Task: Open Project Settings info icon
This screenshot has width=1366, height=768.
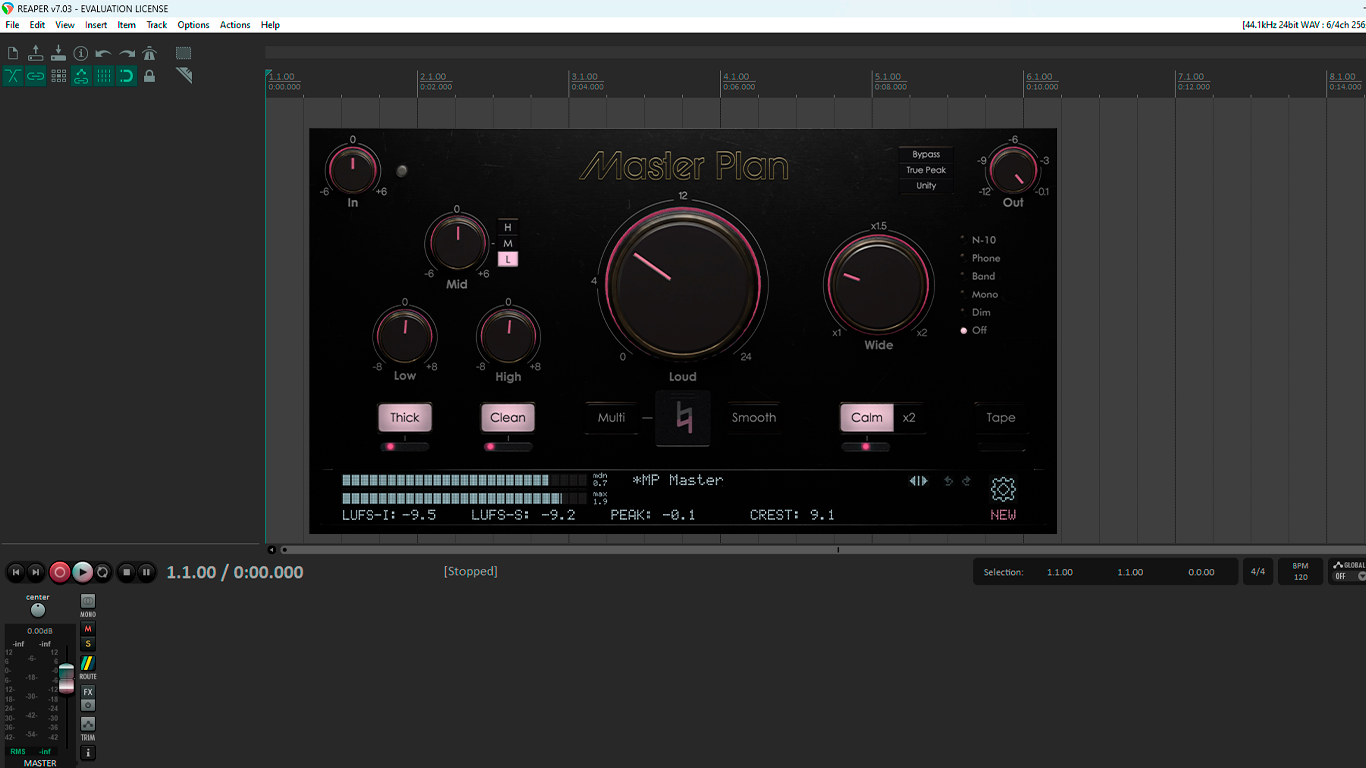Action: coord(81,53)
